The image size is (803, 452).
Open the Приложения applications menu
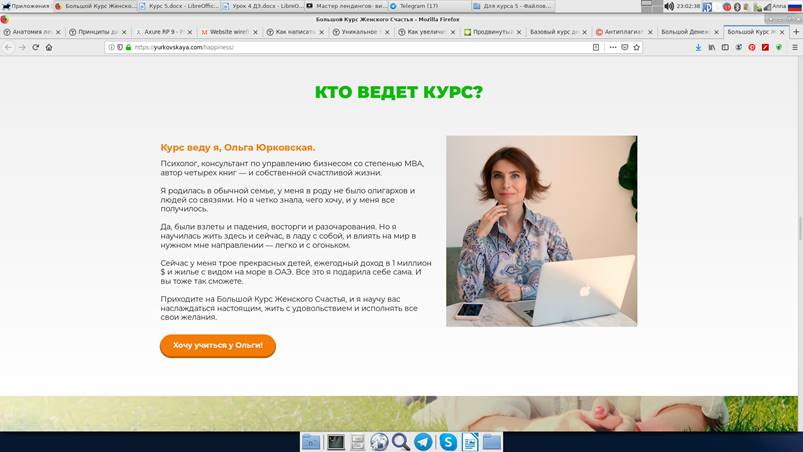pos(25,6)
